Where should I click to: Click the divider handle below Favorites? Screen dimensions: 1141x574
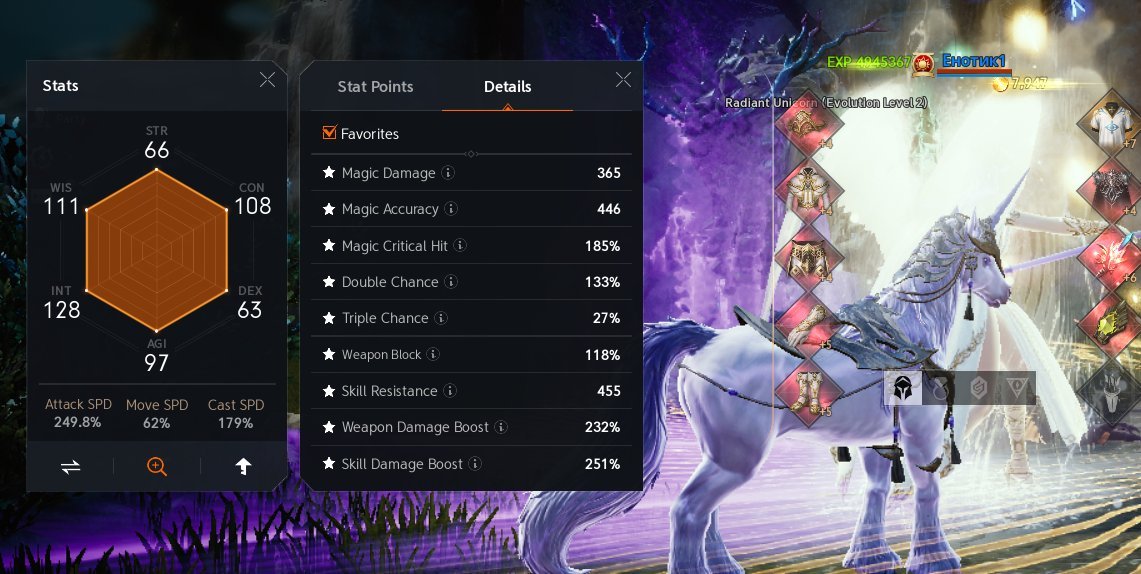(472, 154)
